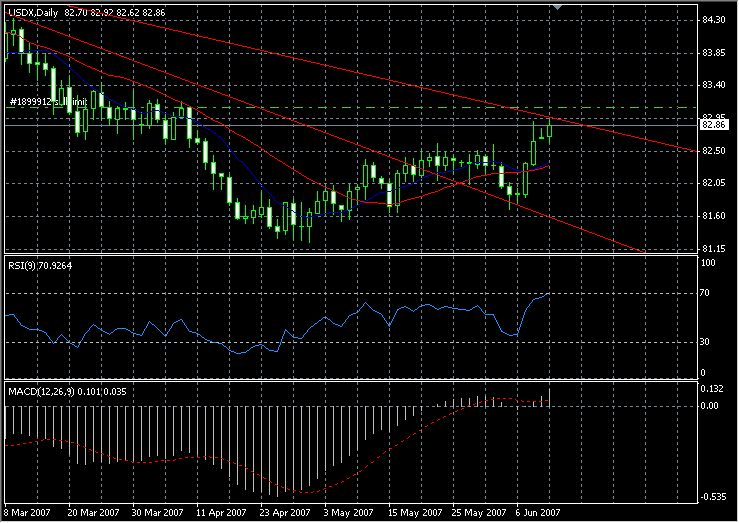
Task: Click the 15 May 2007 date label
Action: (415, 513)
